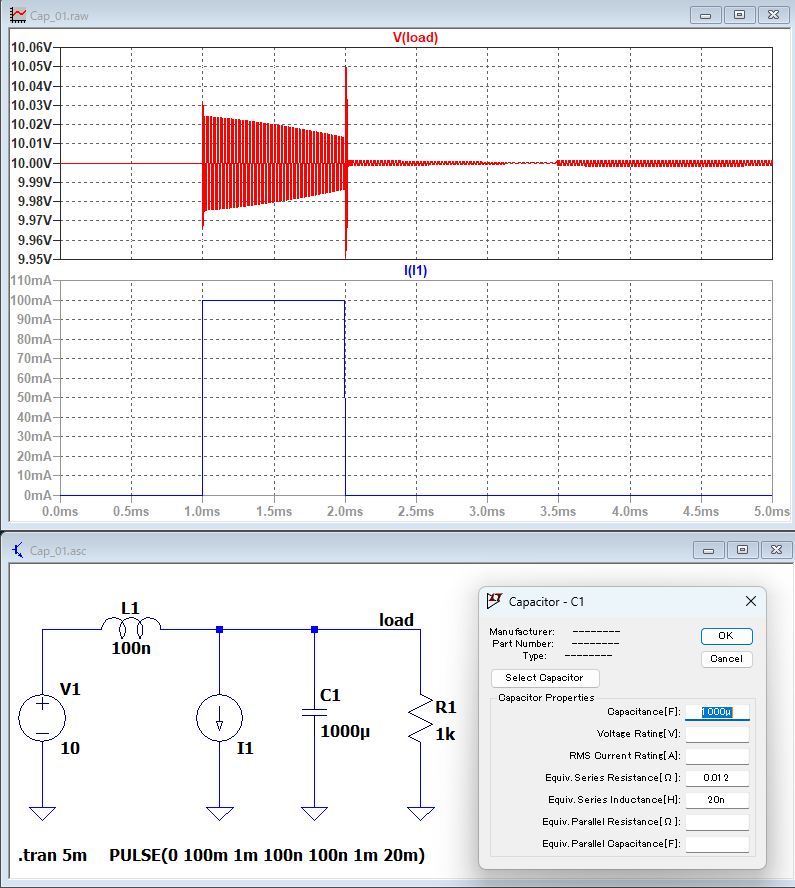This screenshot has height=888, width=795.
Task: Click the R1 resistor symbol
Action: point(420,719)
